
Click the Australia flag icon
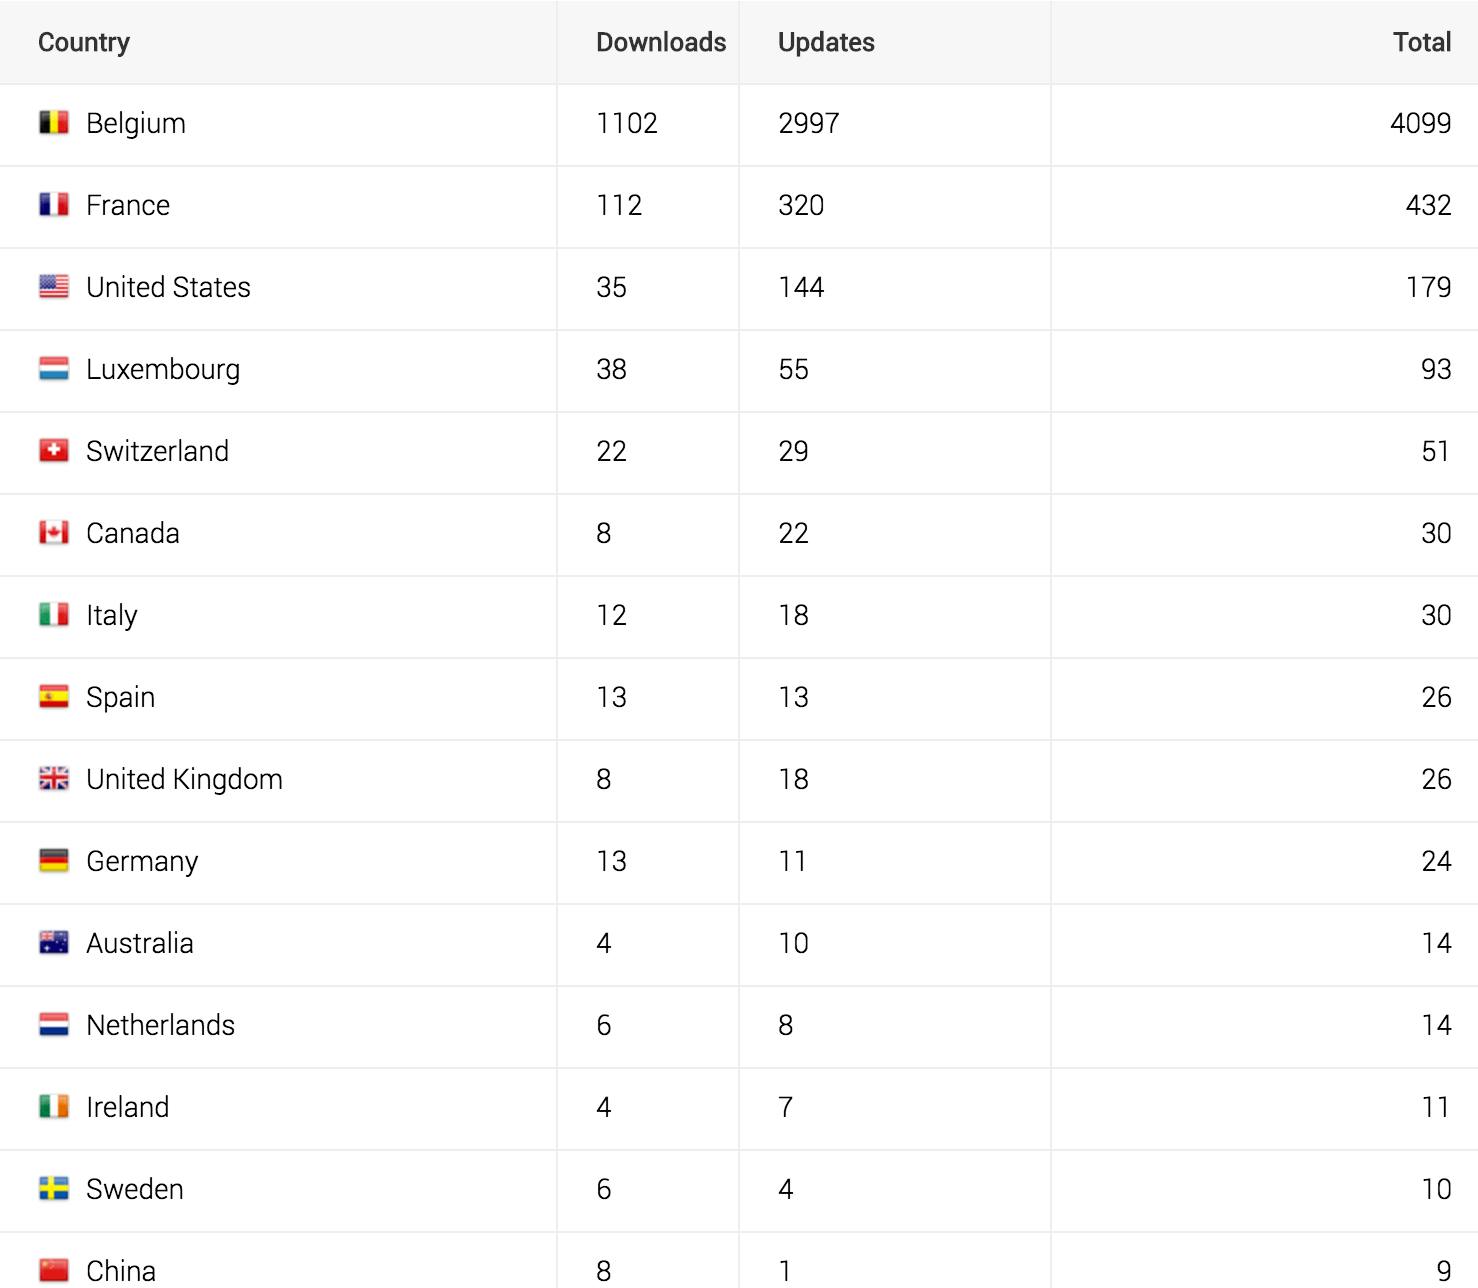[x=54, y=943]
